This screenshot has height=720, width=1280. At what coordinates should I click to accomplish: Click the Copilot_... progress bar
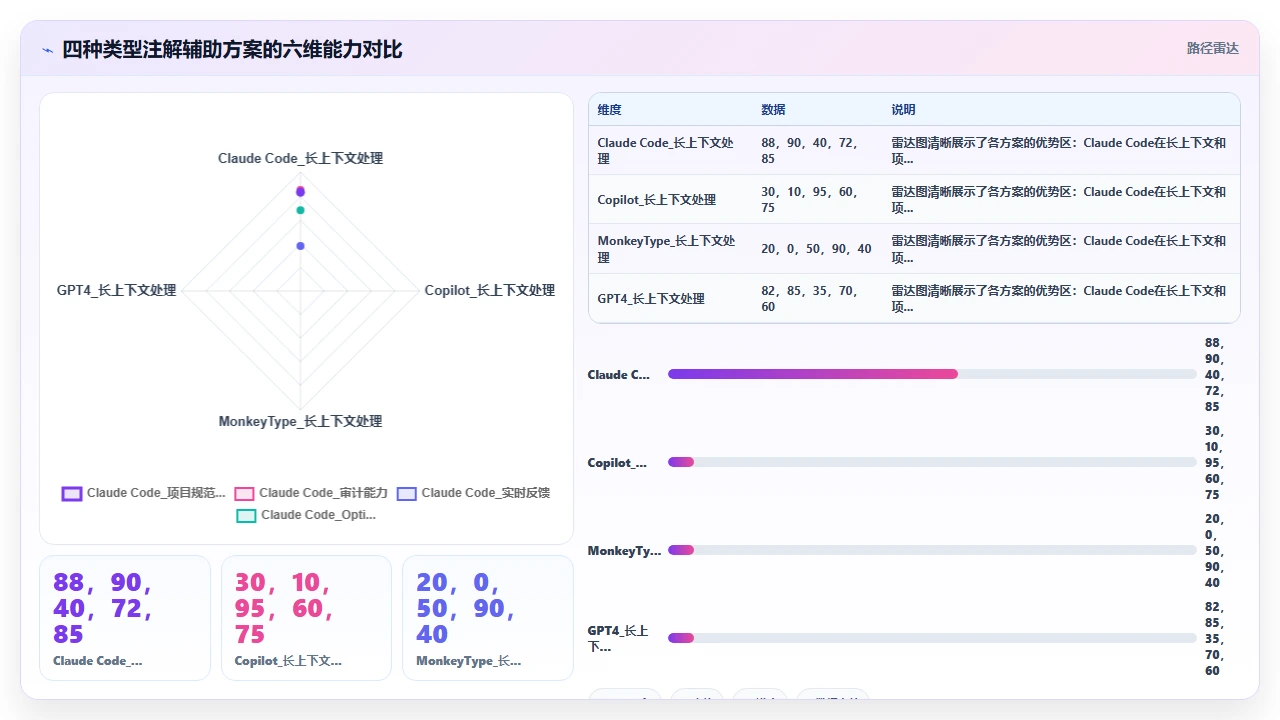click(x=932, y=462)
